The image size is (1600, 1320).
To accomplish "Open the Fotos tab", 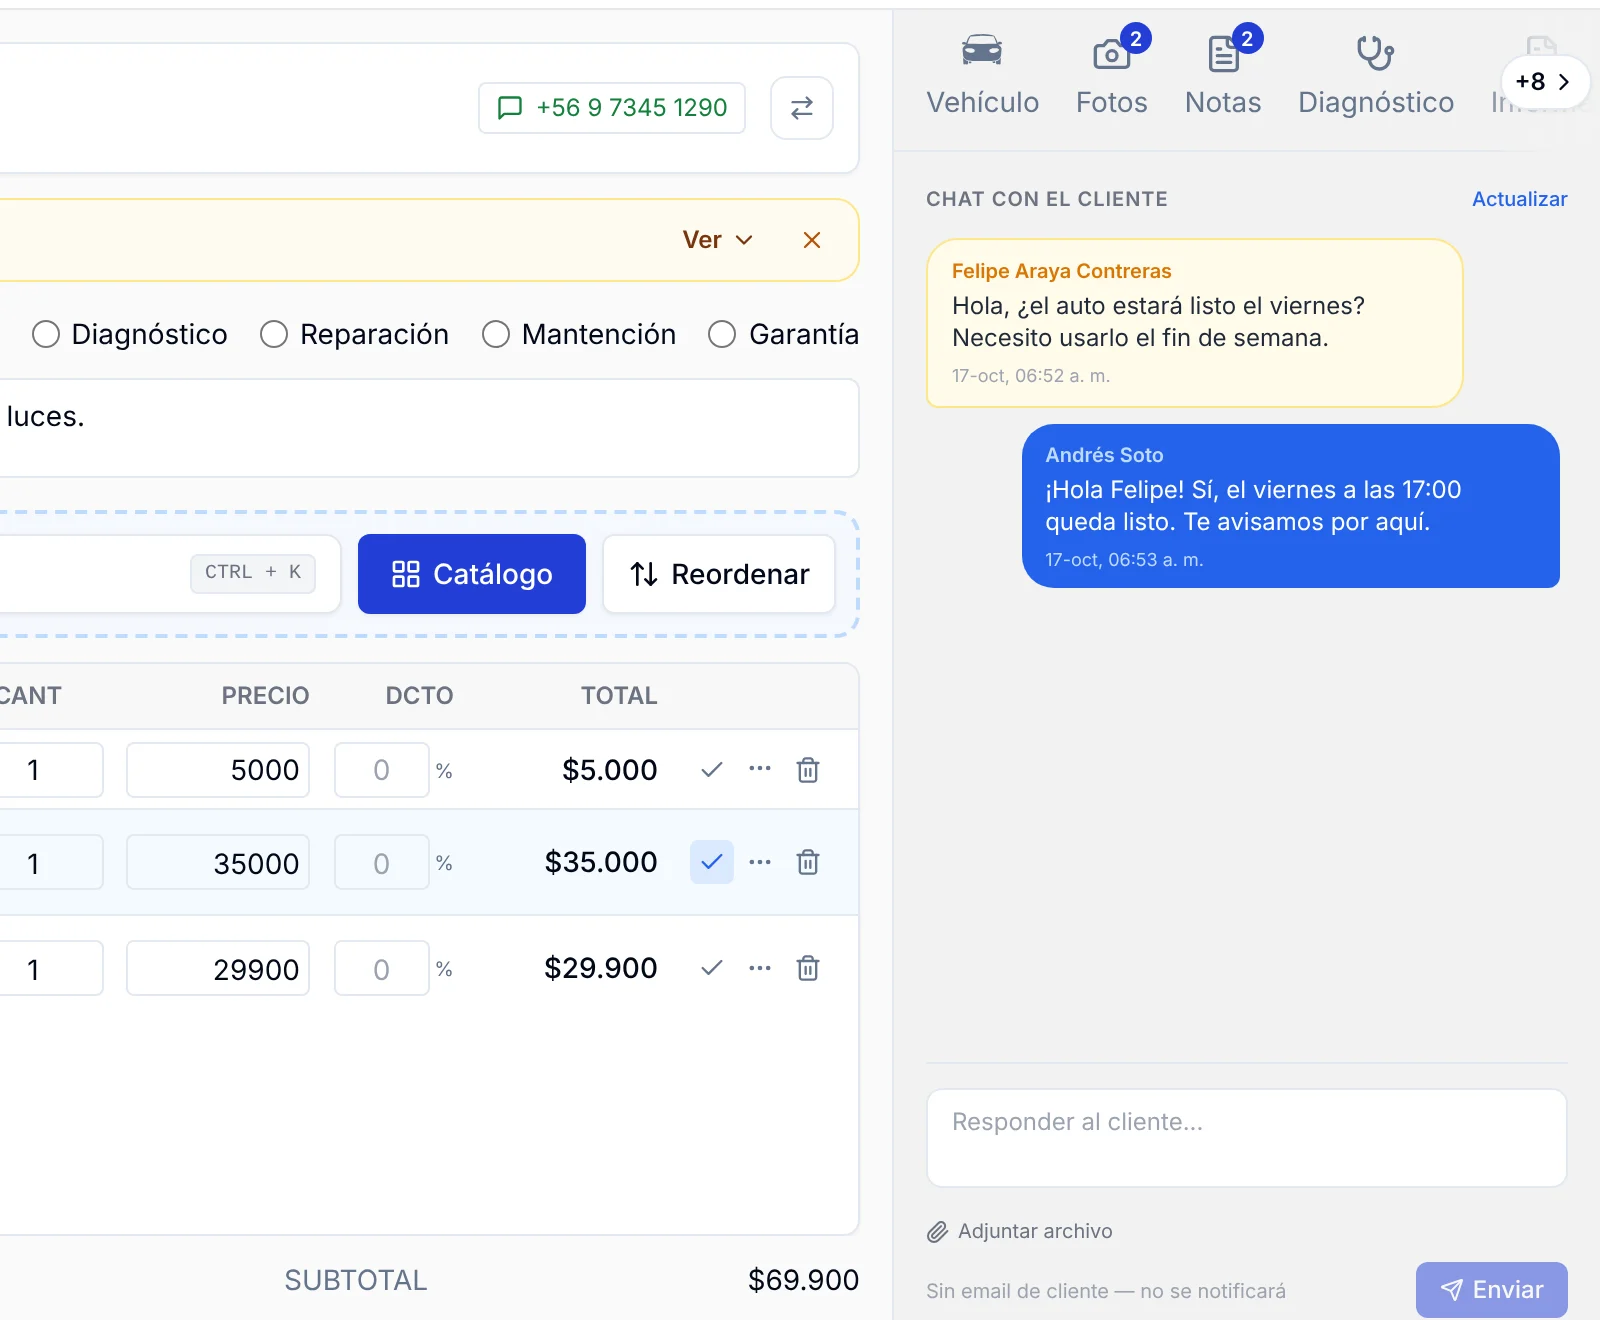I will pyautogui.click(x=1112, y=76).
